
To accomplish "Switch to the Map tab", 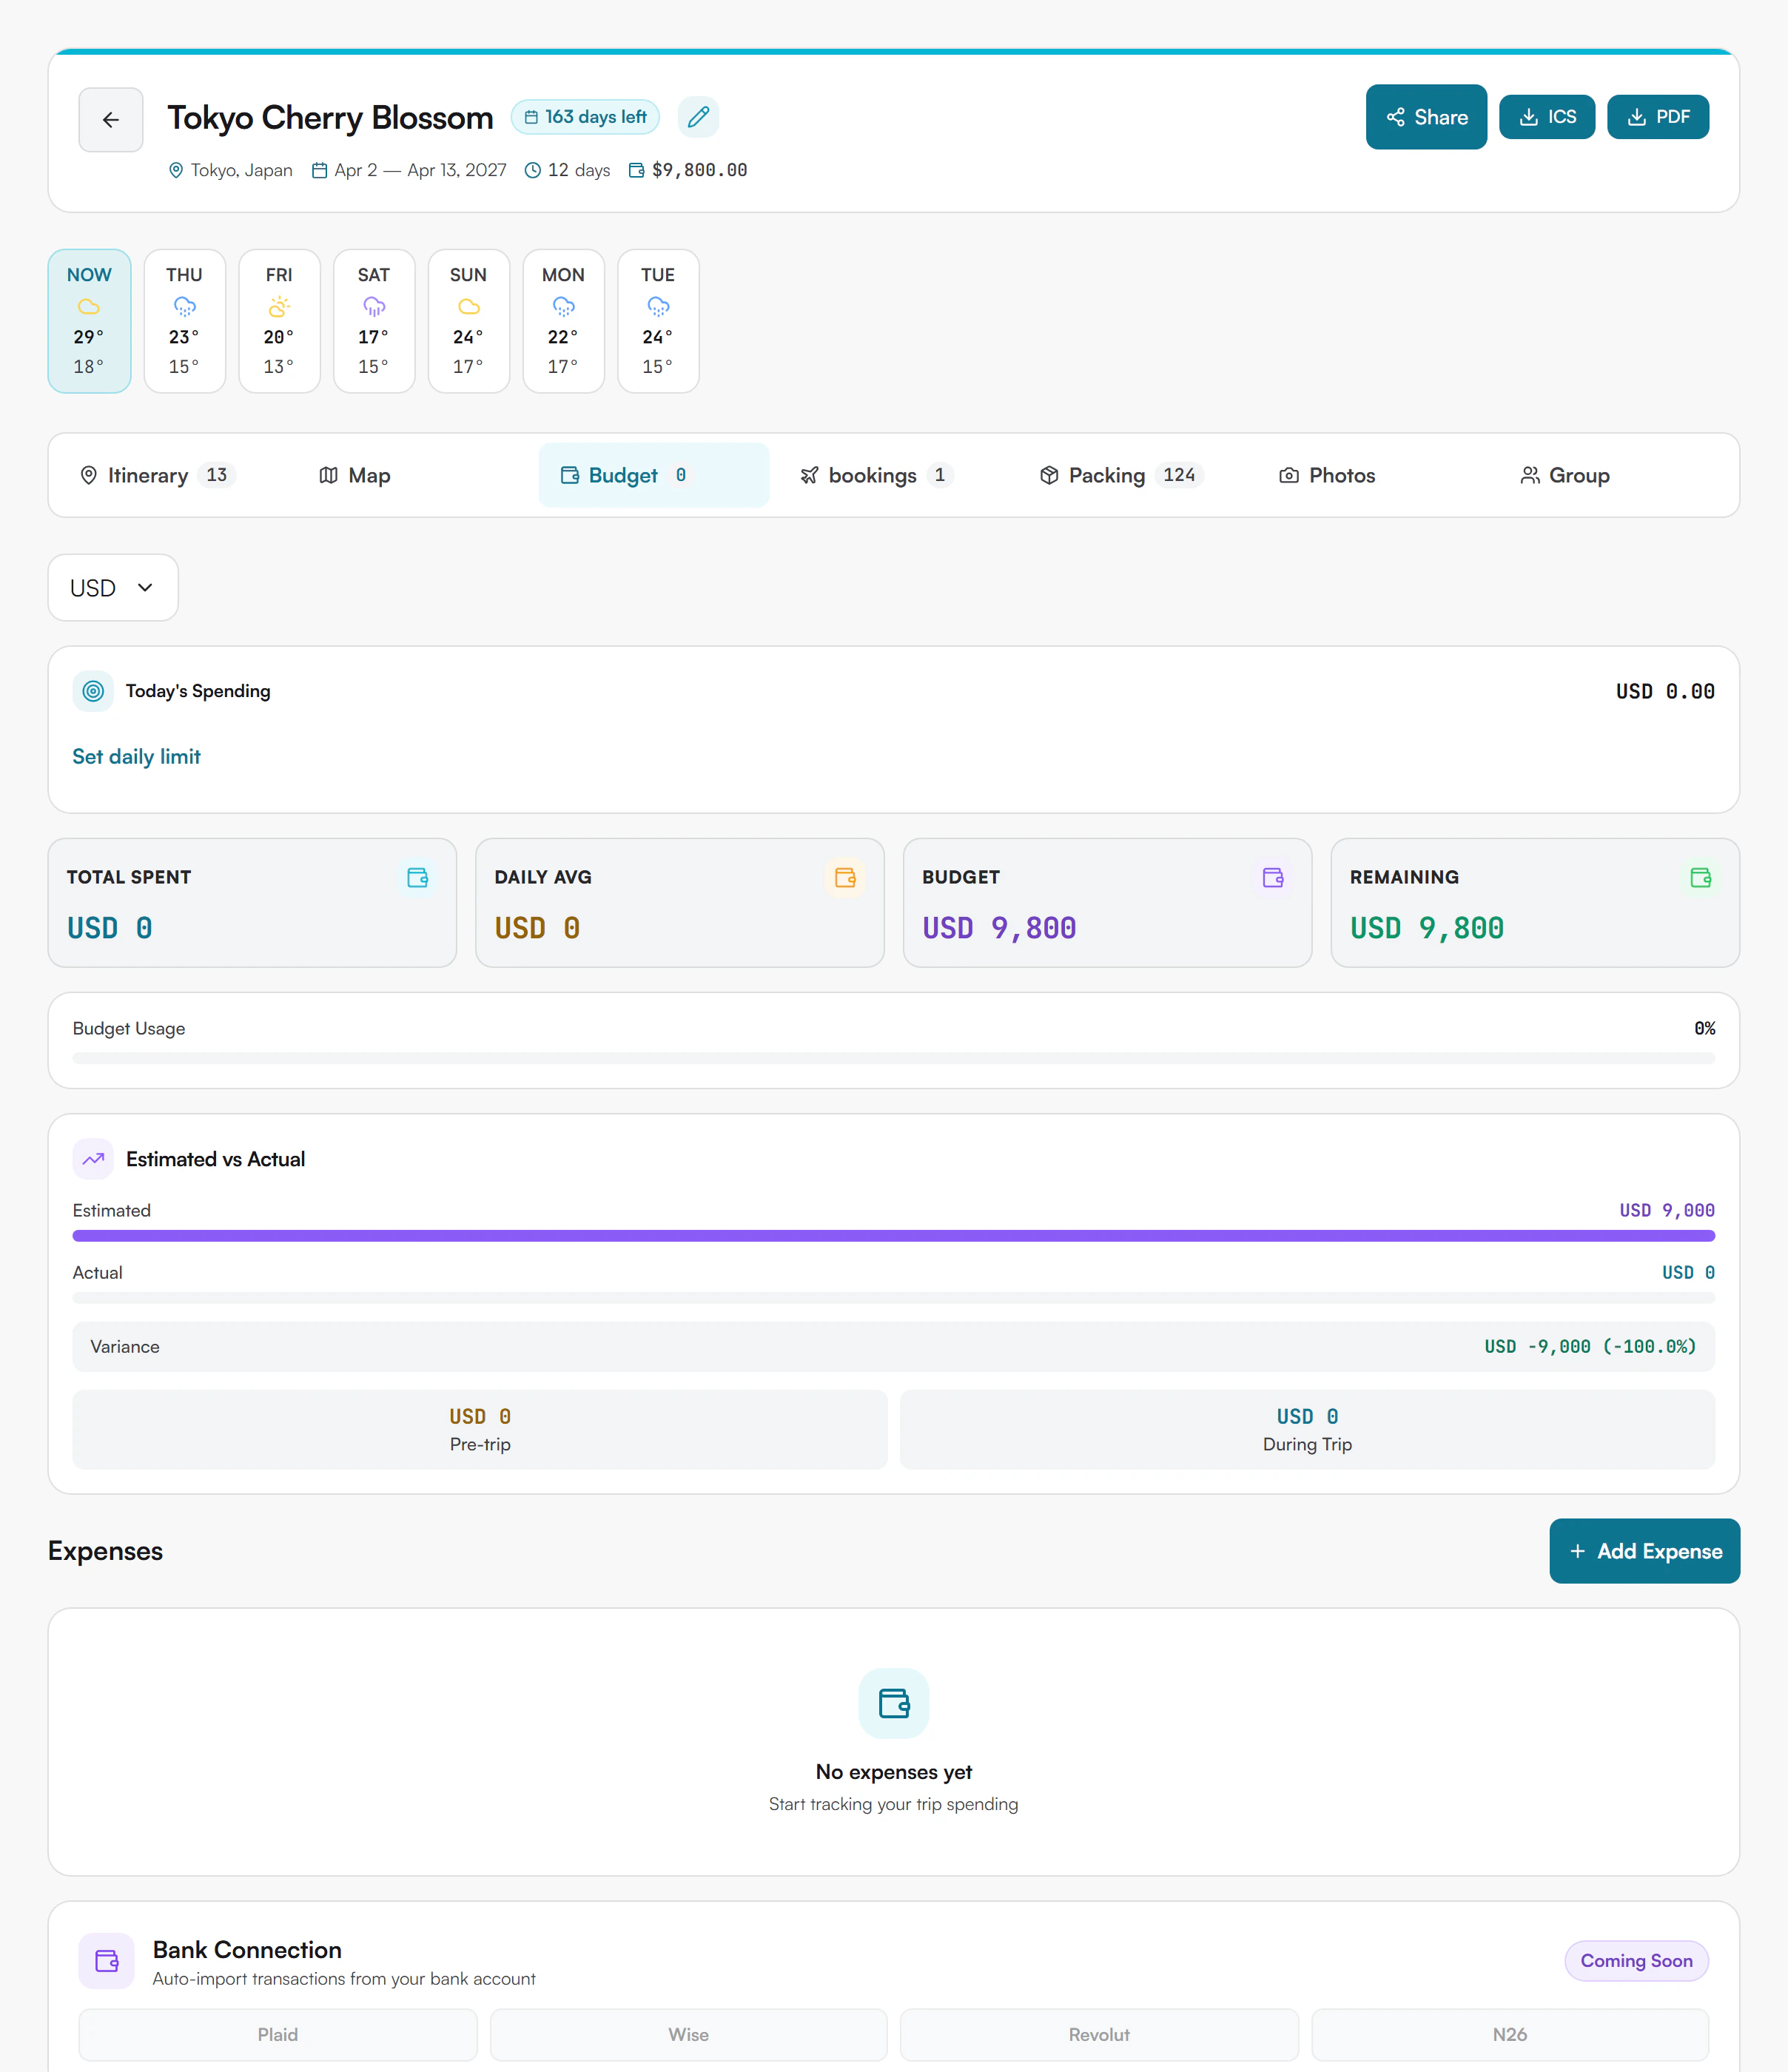I will point(414,475).
